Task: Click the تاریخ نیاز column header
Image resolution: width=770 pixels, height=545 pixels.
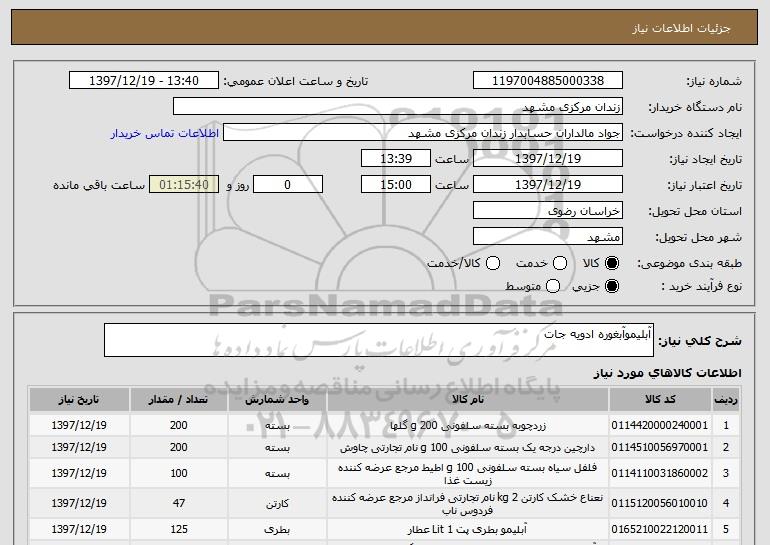Action: [79, 400]
